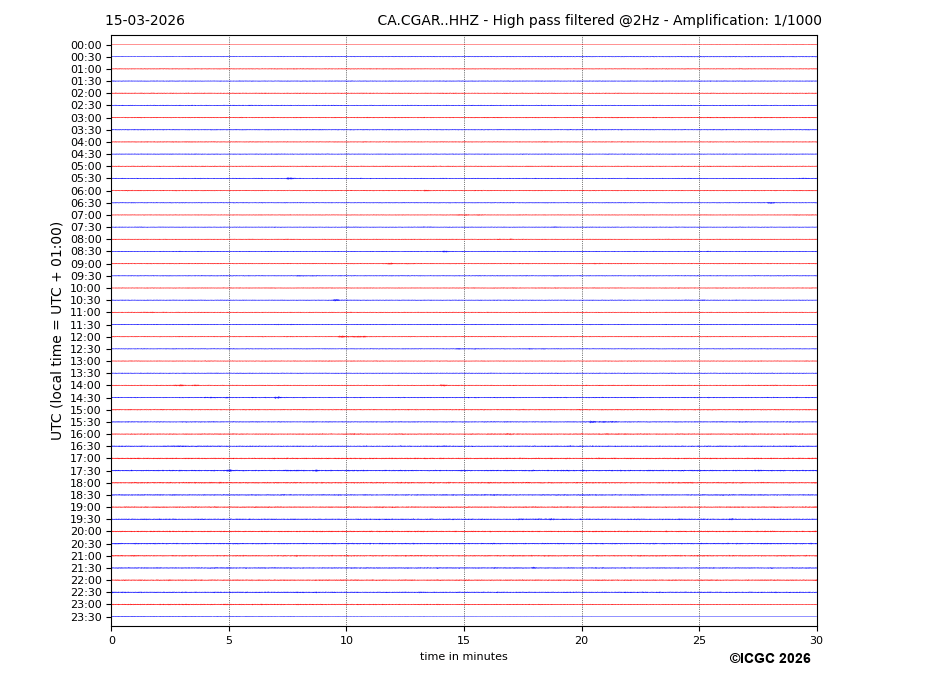
Task: Select the 23:30 time label
Action: pos(86,617)
